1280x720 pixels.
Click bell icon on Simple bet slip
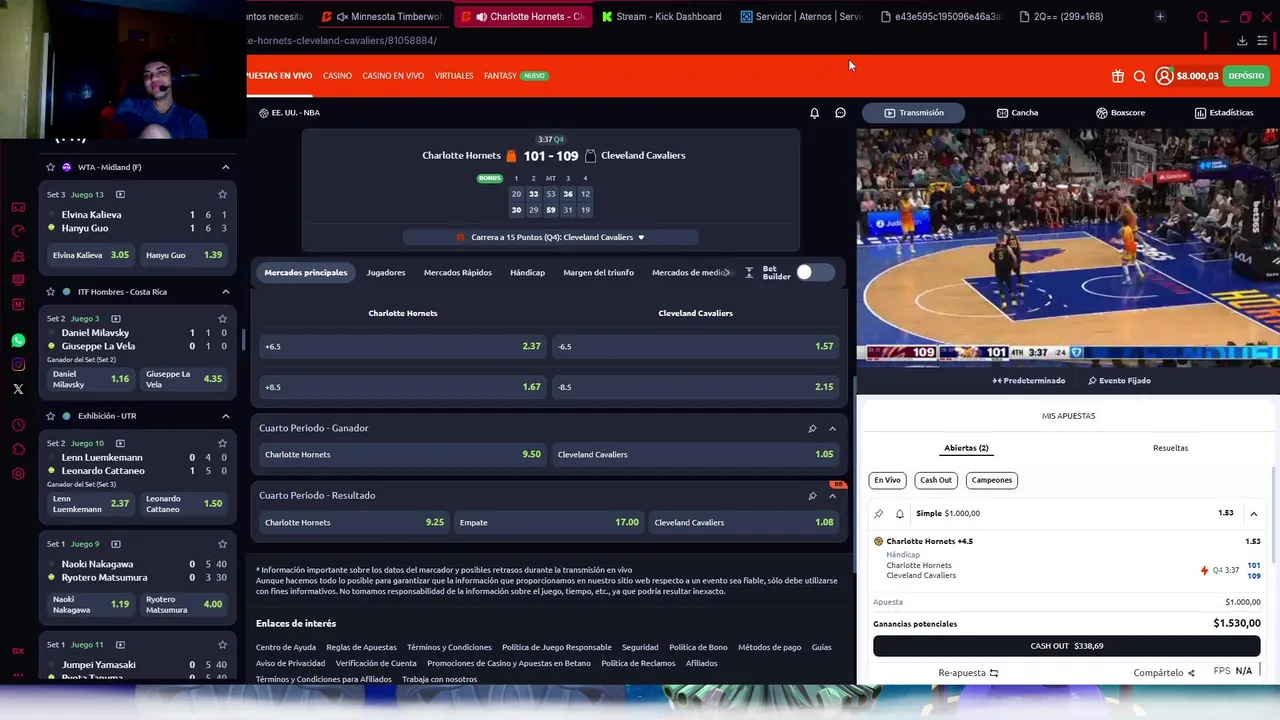[899, 513]
